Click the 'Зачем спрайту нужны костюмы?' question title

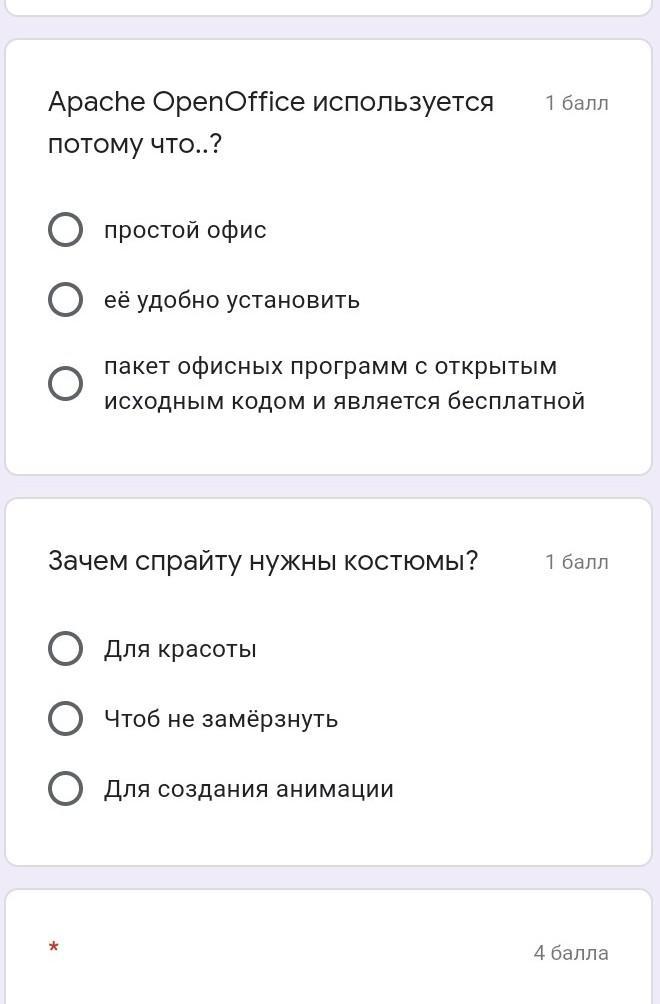pyautogui.click(x=263, y=561)
